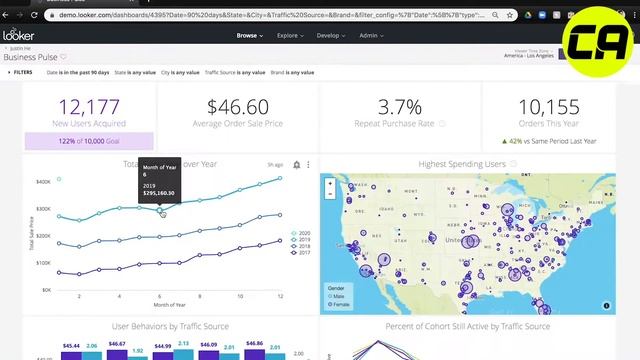The image size is (640, 360).
Task: Click the 42% vs Same Period Last Year text
Action: 549,141
